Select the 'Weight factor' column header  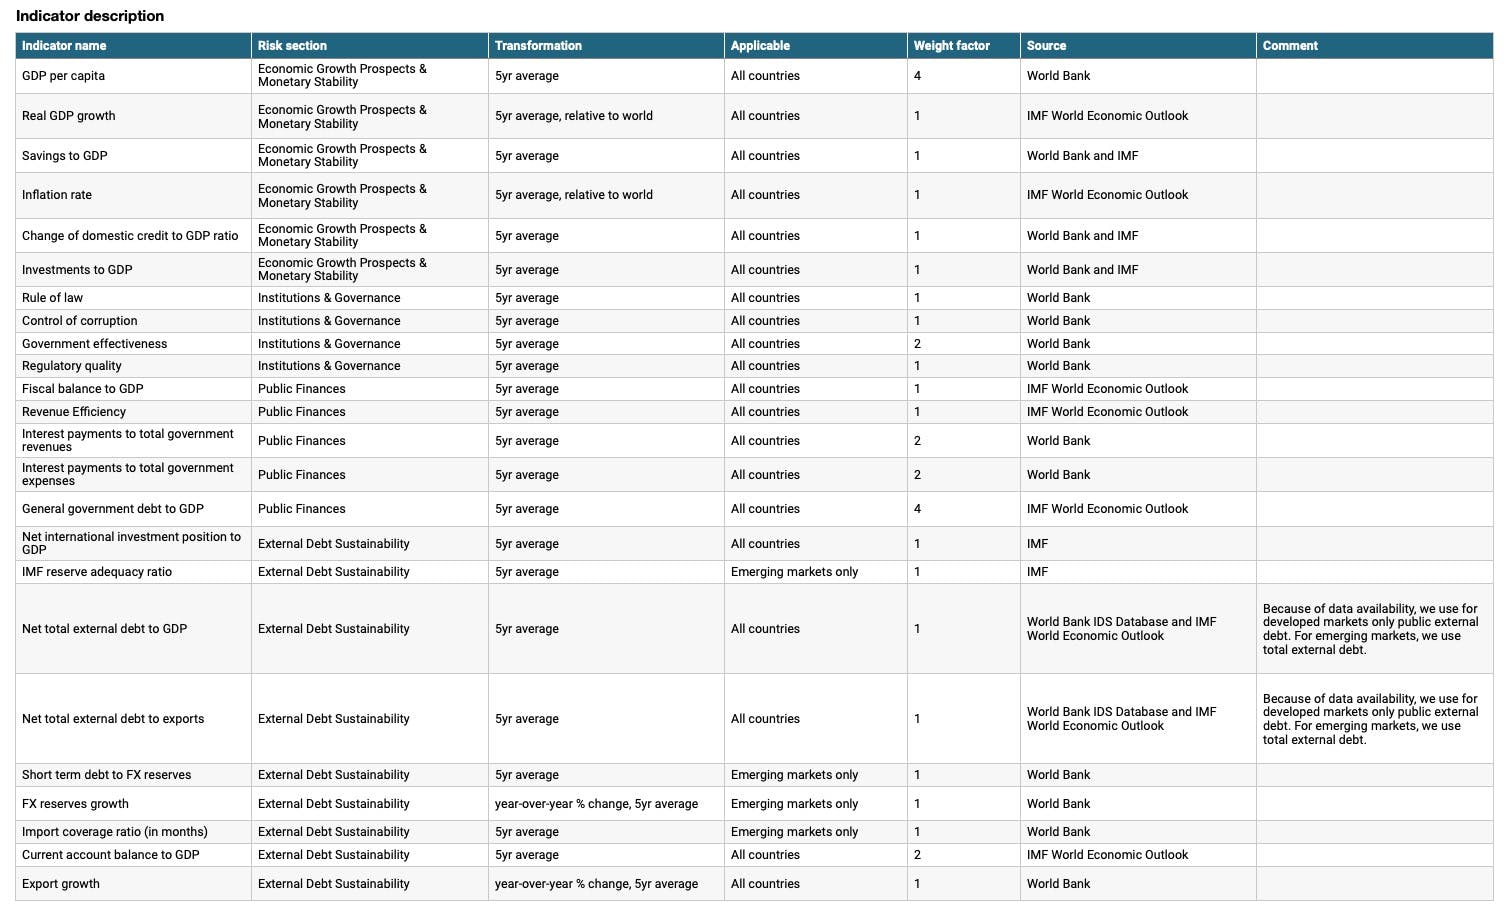tap(964, 46)
